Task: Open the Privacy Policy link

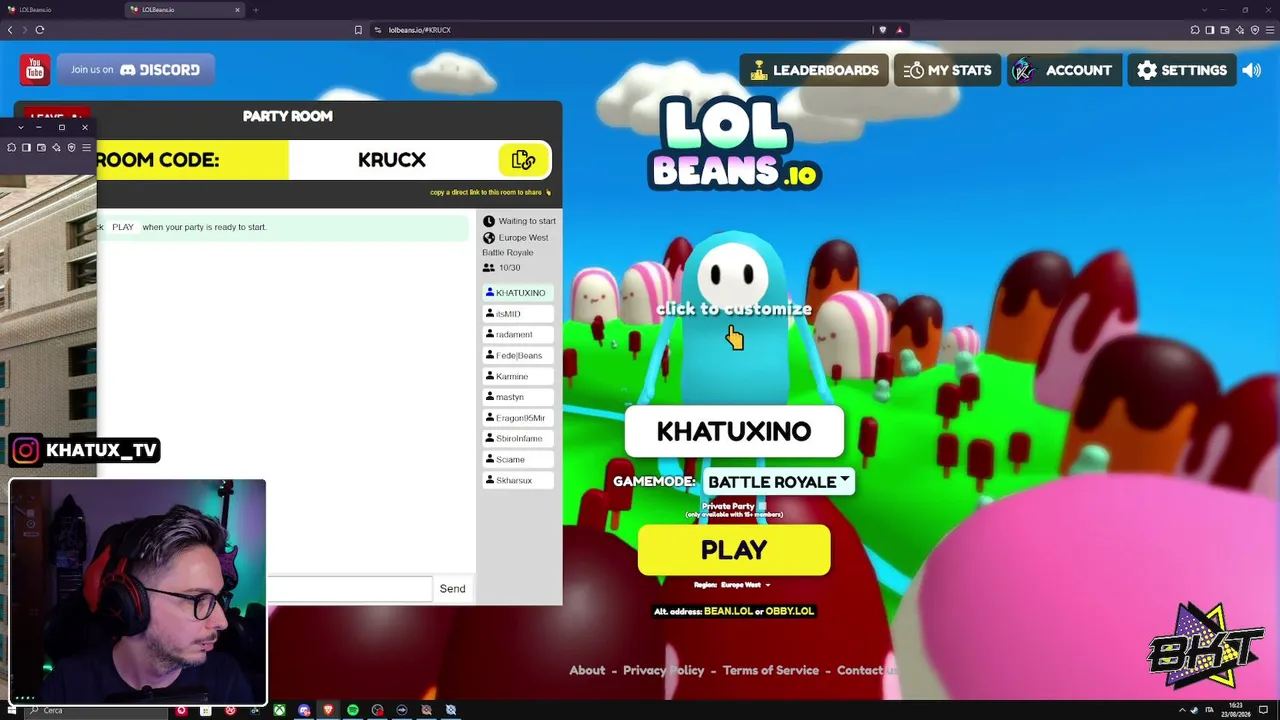Action: pyautogui.click(x=664, y=670)
